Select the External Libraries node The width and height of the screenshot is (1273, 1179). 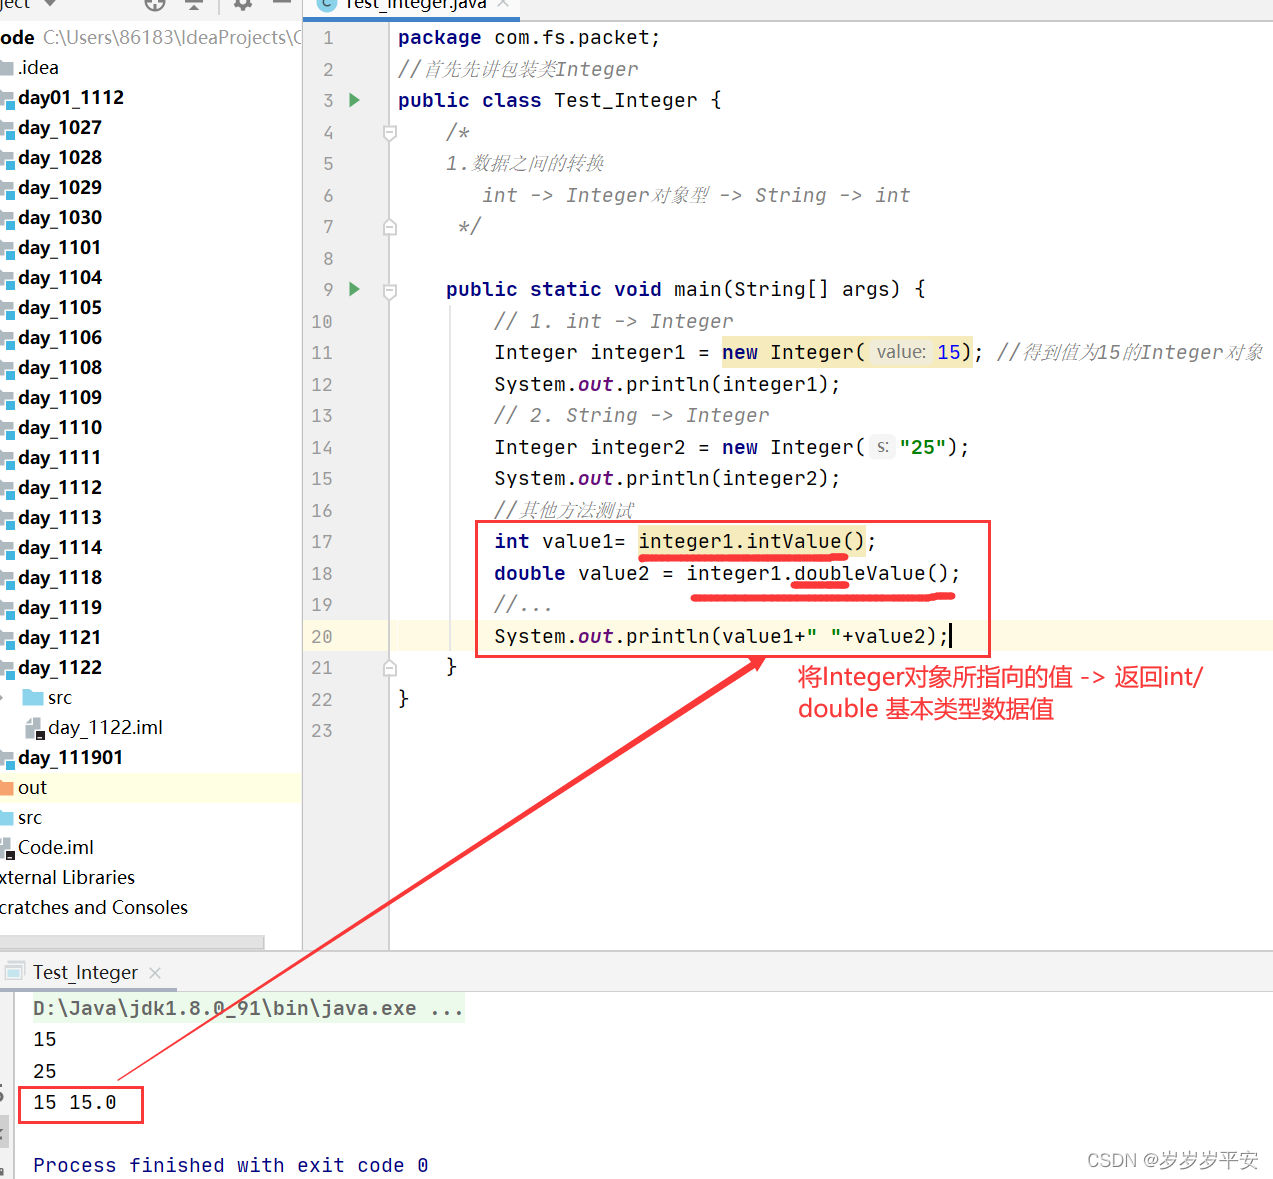click(x=68, y=877)
